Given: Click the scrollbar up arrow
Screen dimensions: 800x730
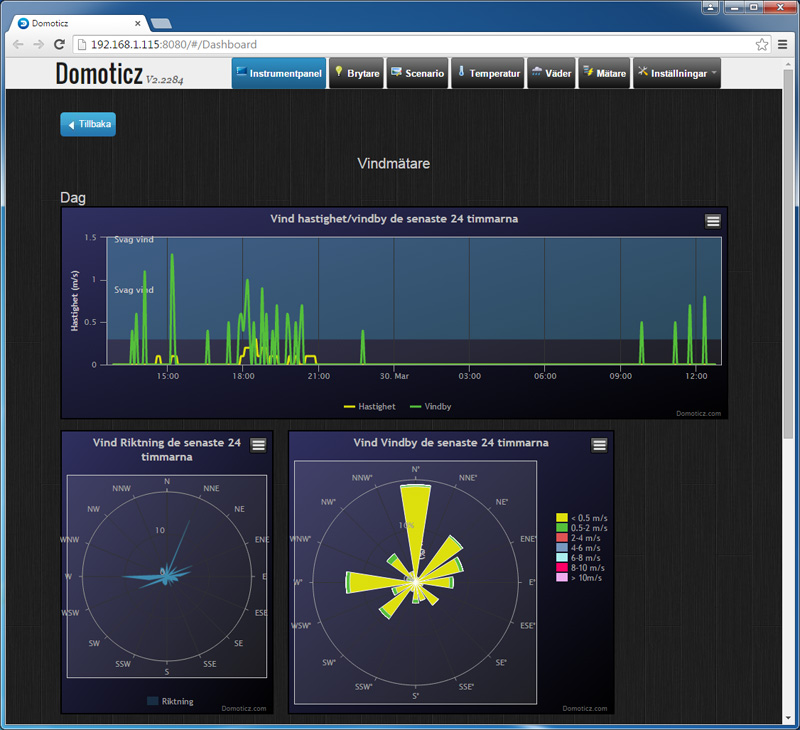Looking at the screenshot, I should (788, 63).
